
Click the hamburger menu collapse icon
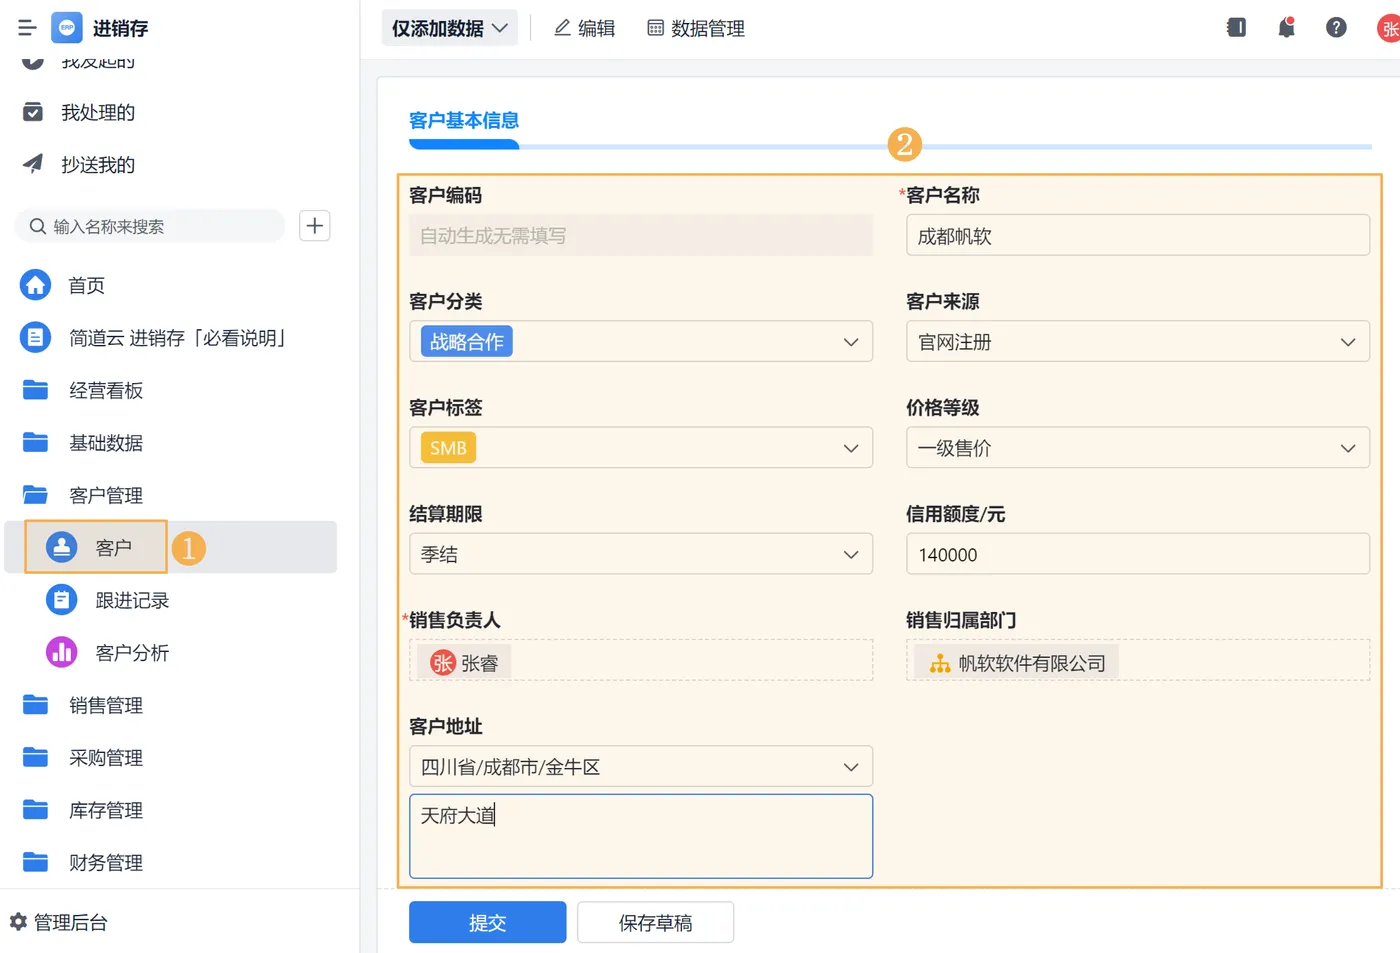(x=27, y=28)
